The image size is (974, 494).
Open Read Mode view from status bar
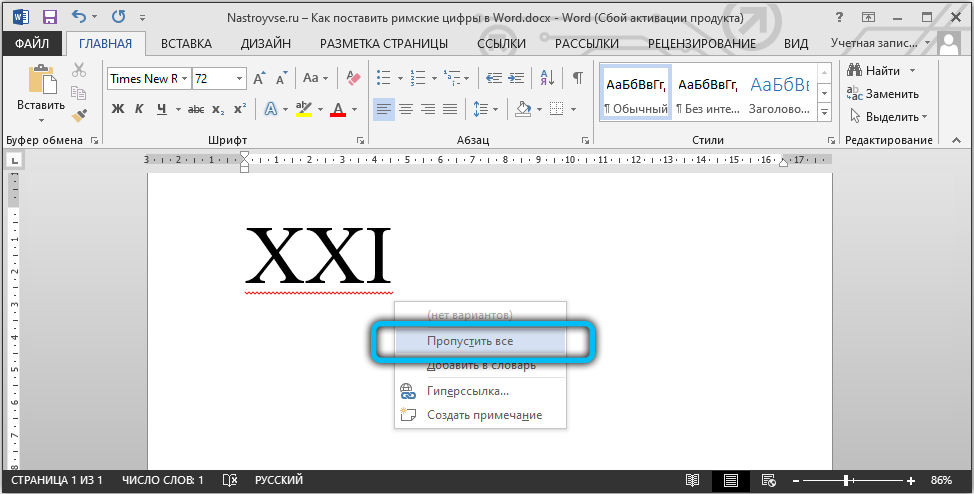coord(694,481)
